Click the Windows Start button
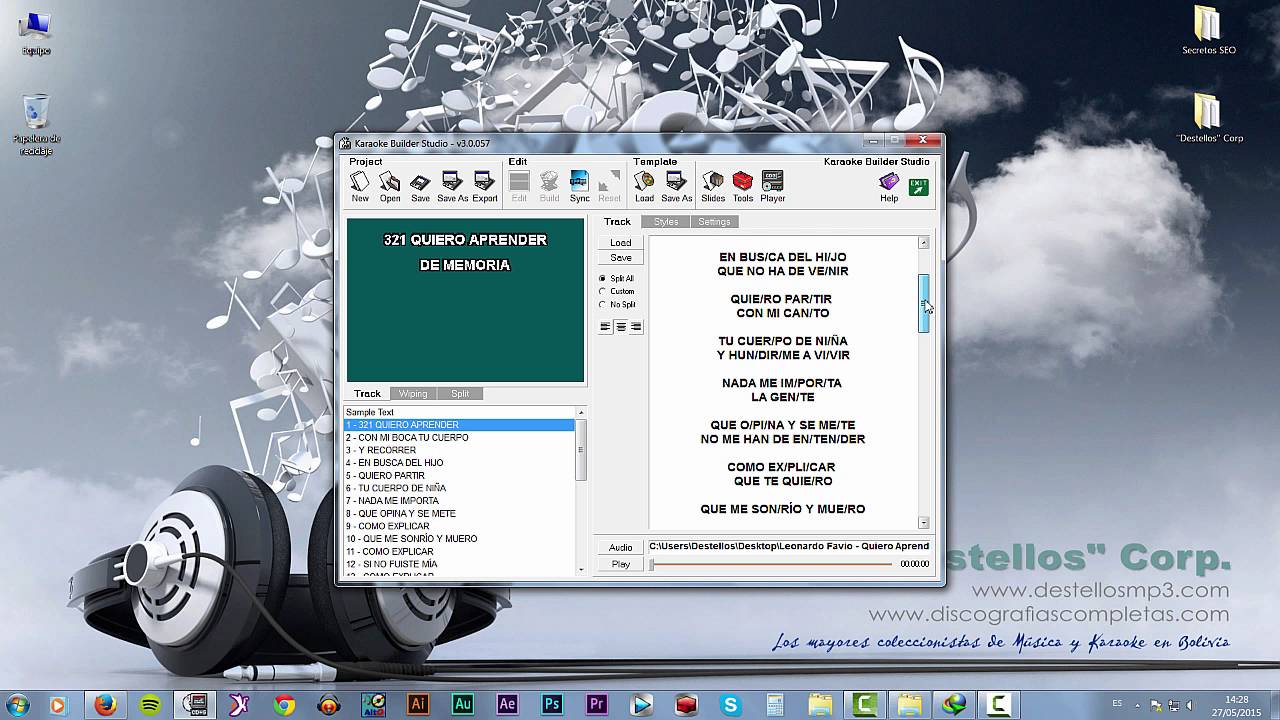This screenshot has height=720, width=1280. coord(18,705)
